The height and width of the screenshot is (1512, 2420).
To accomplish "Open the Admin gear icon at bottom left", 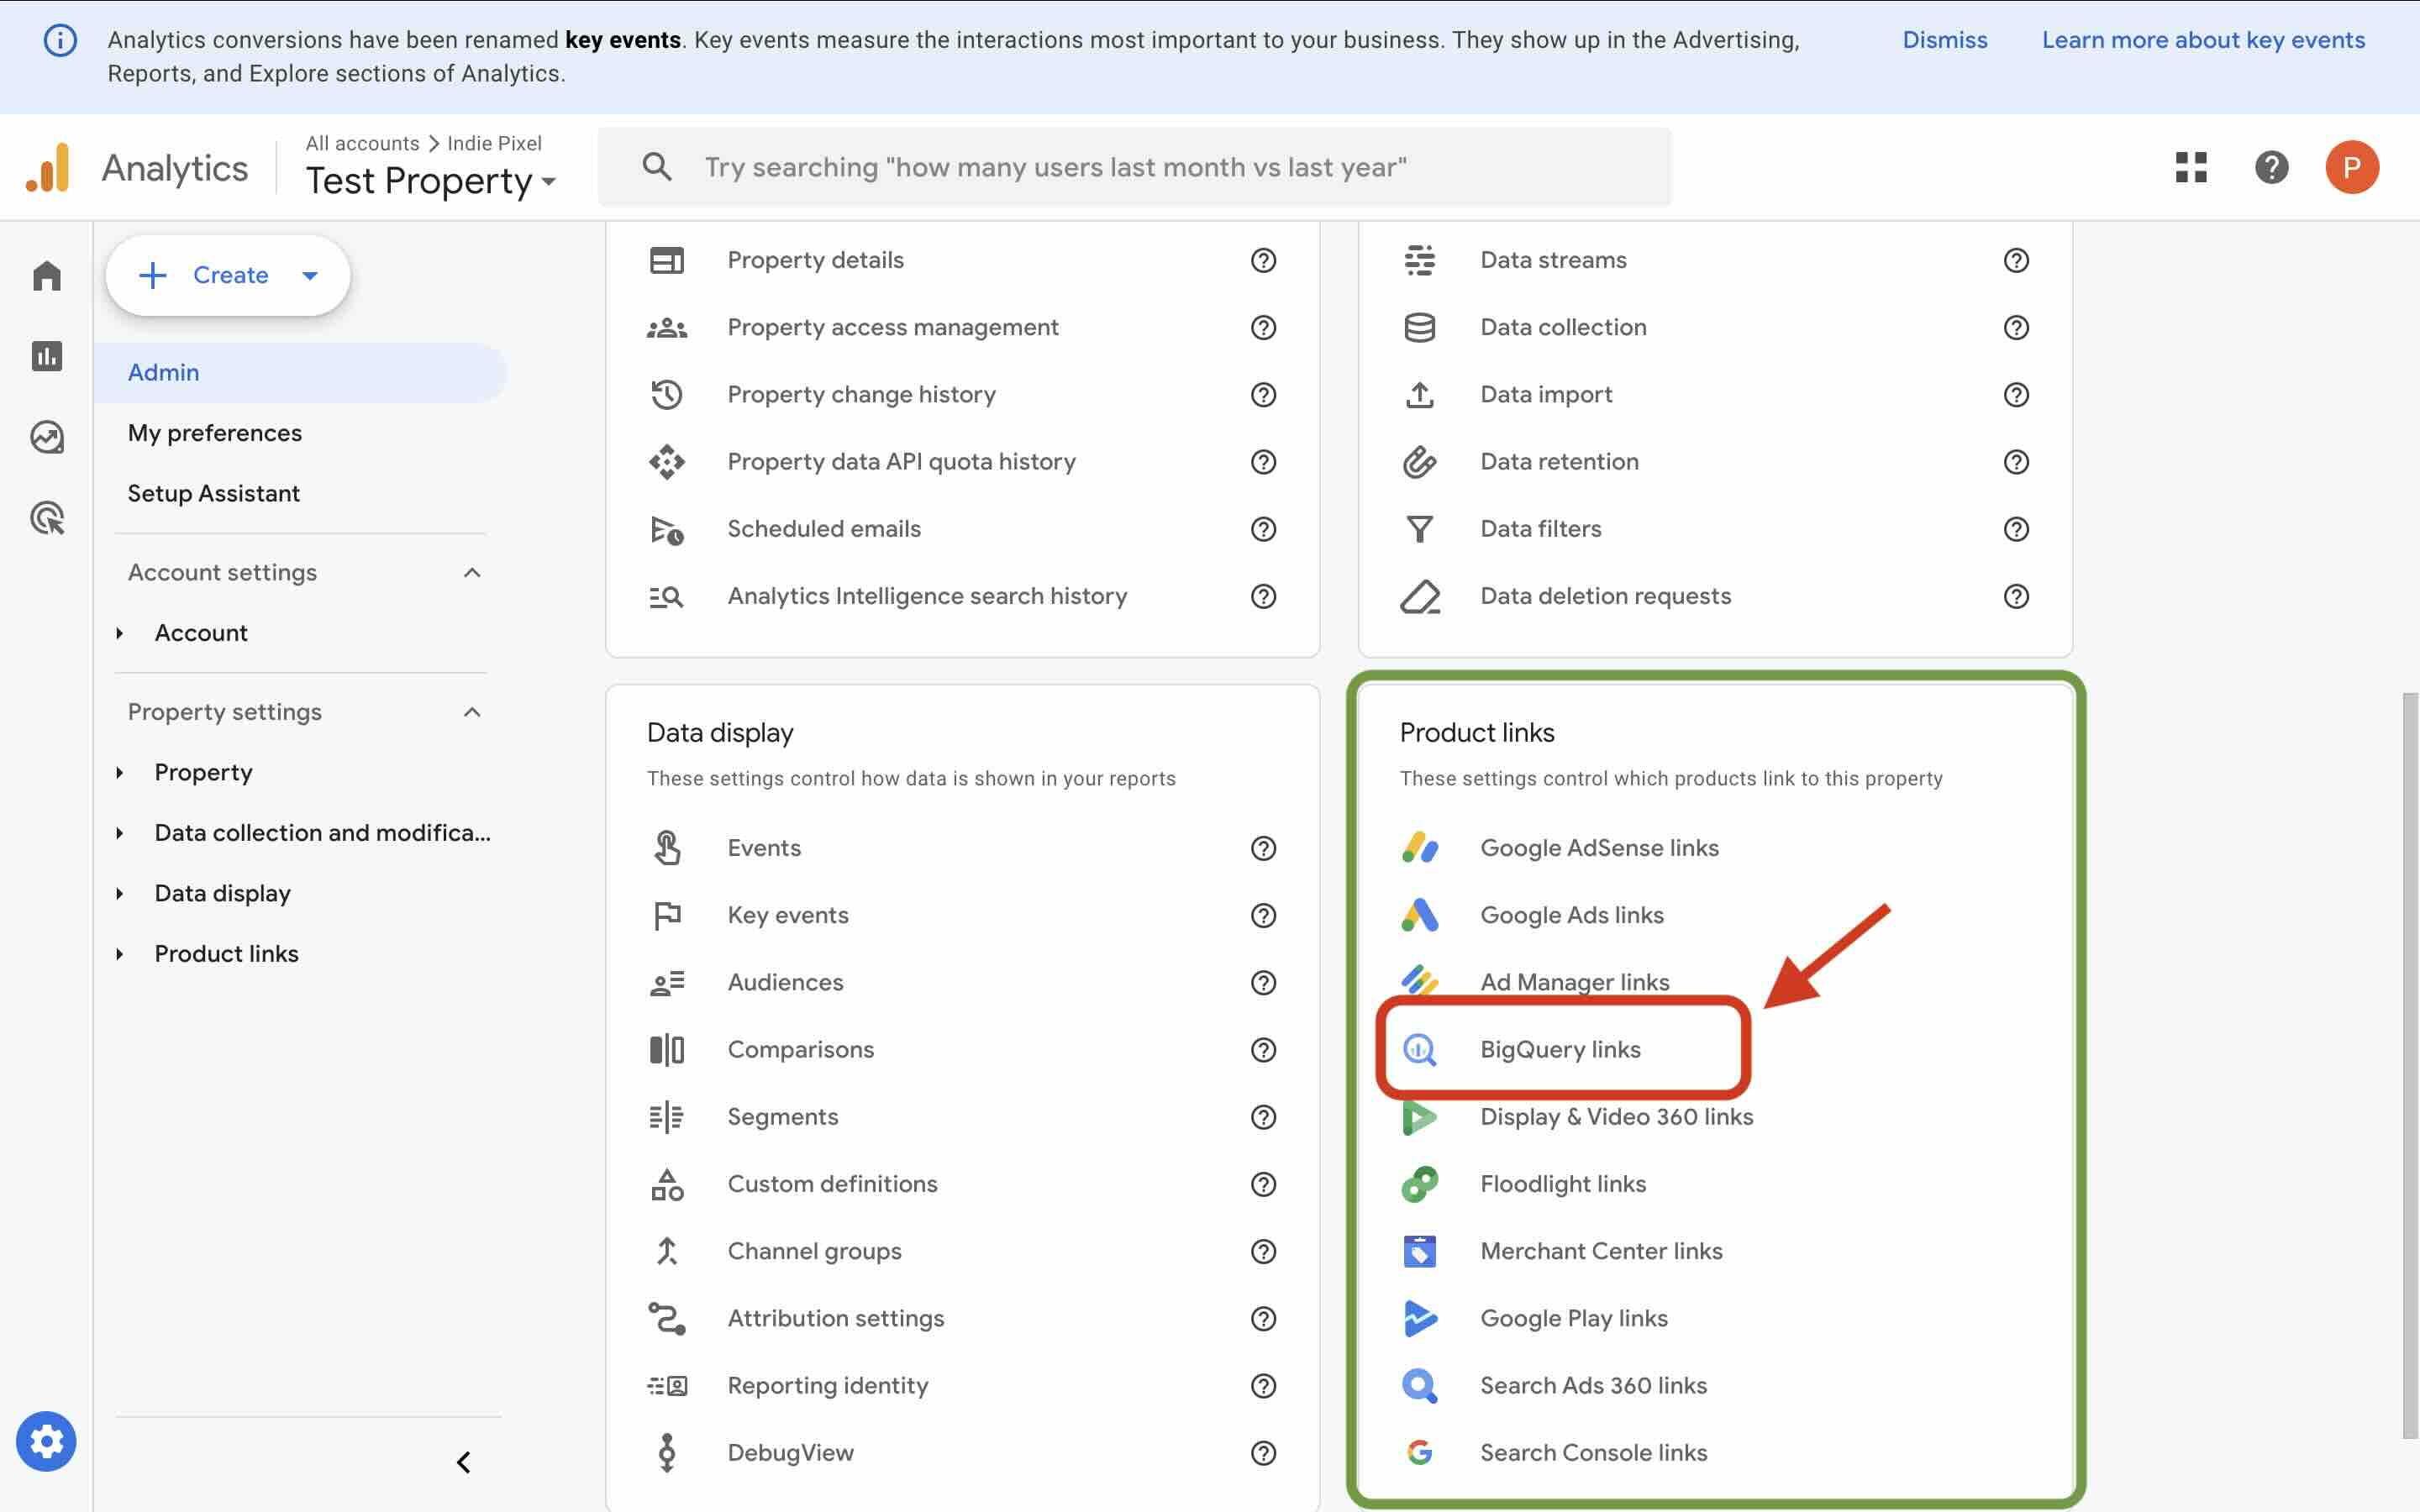I will pos(47,1441).
